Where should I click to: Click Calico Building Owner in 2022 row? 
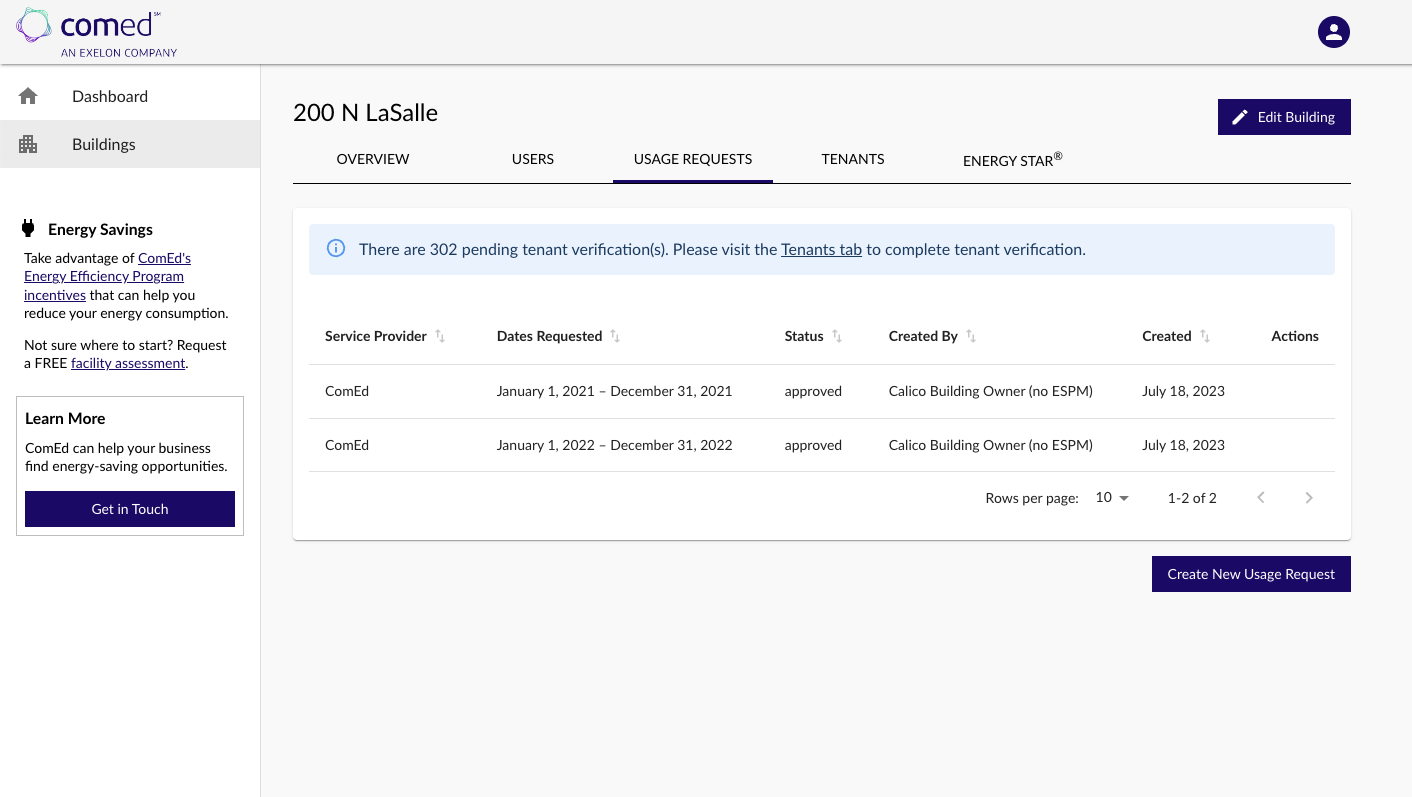991,445
